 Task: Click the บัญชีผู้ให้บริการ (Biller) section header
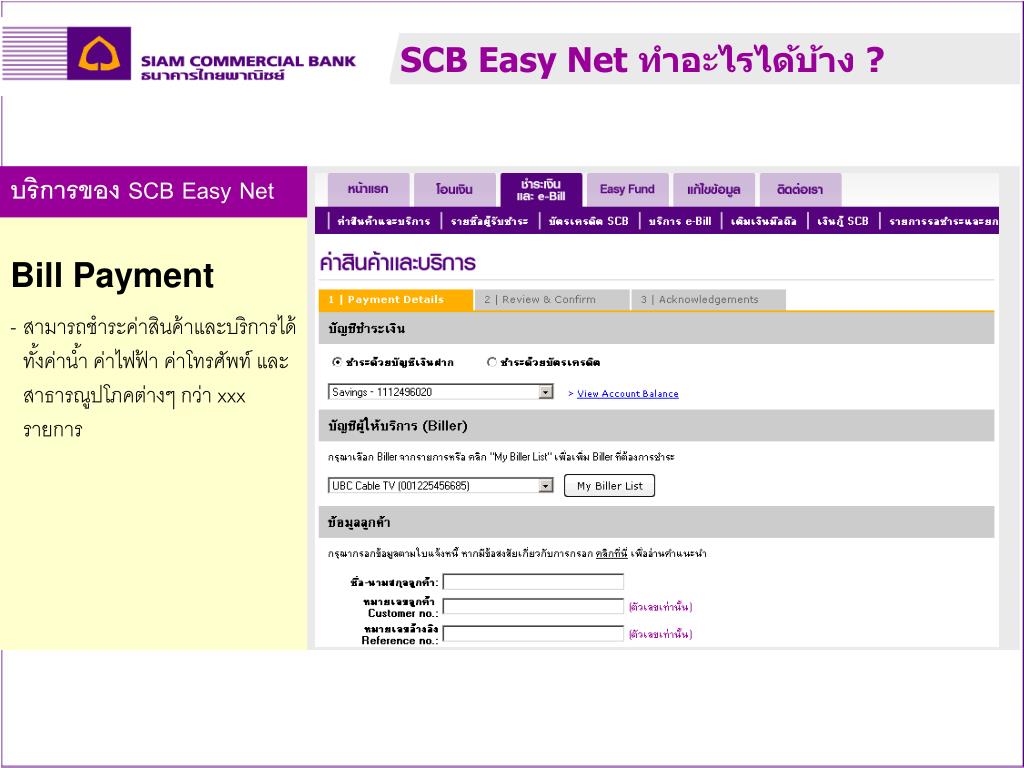coord(656,426)
